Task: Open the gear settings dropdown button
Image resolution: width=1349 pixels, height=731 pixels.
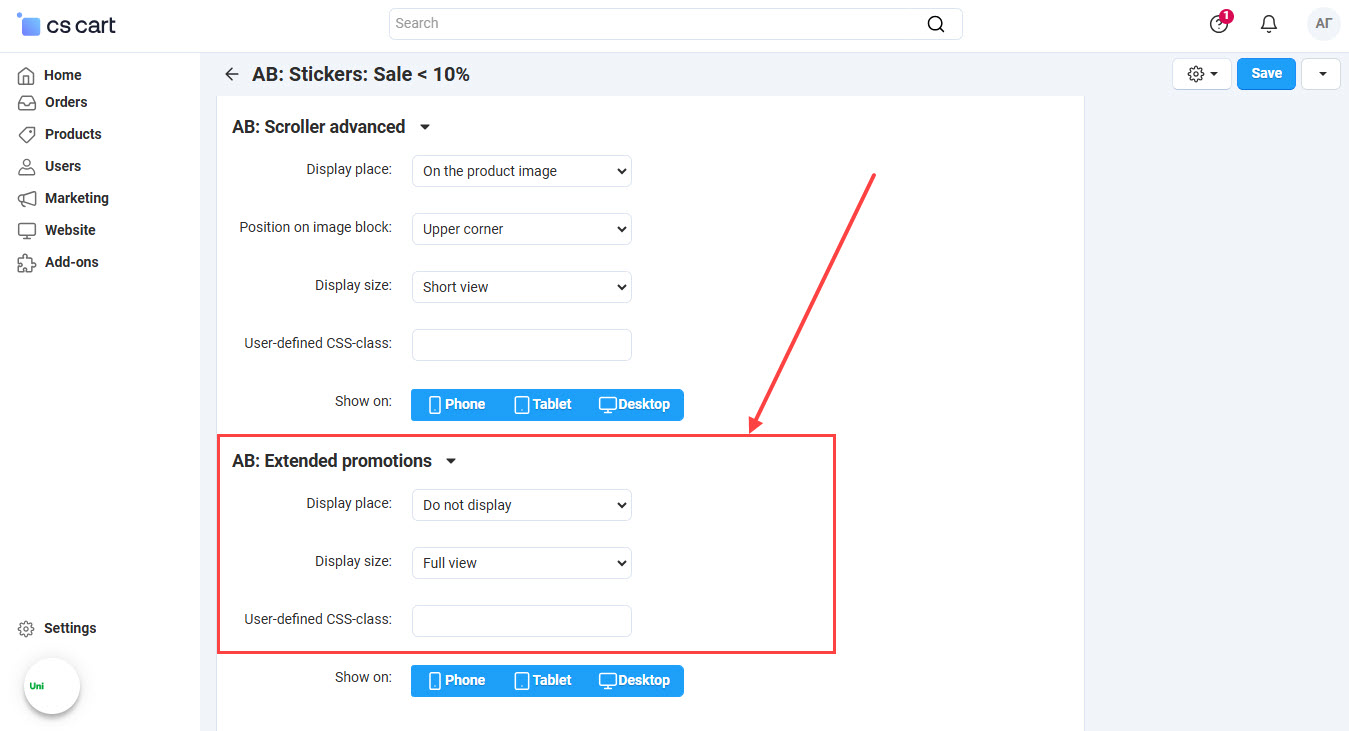Action: (x=1201, y=74)
